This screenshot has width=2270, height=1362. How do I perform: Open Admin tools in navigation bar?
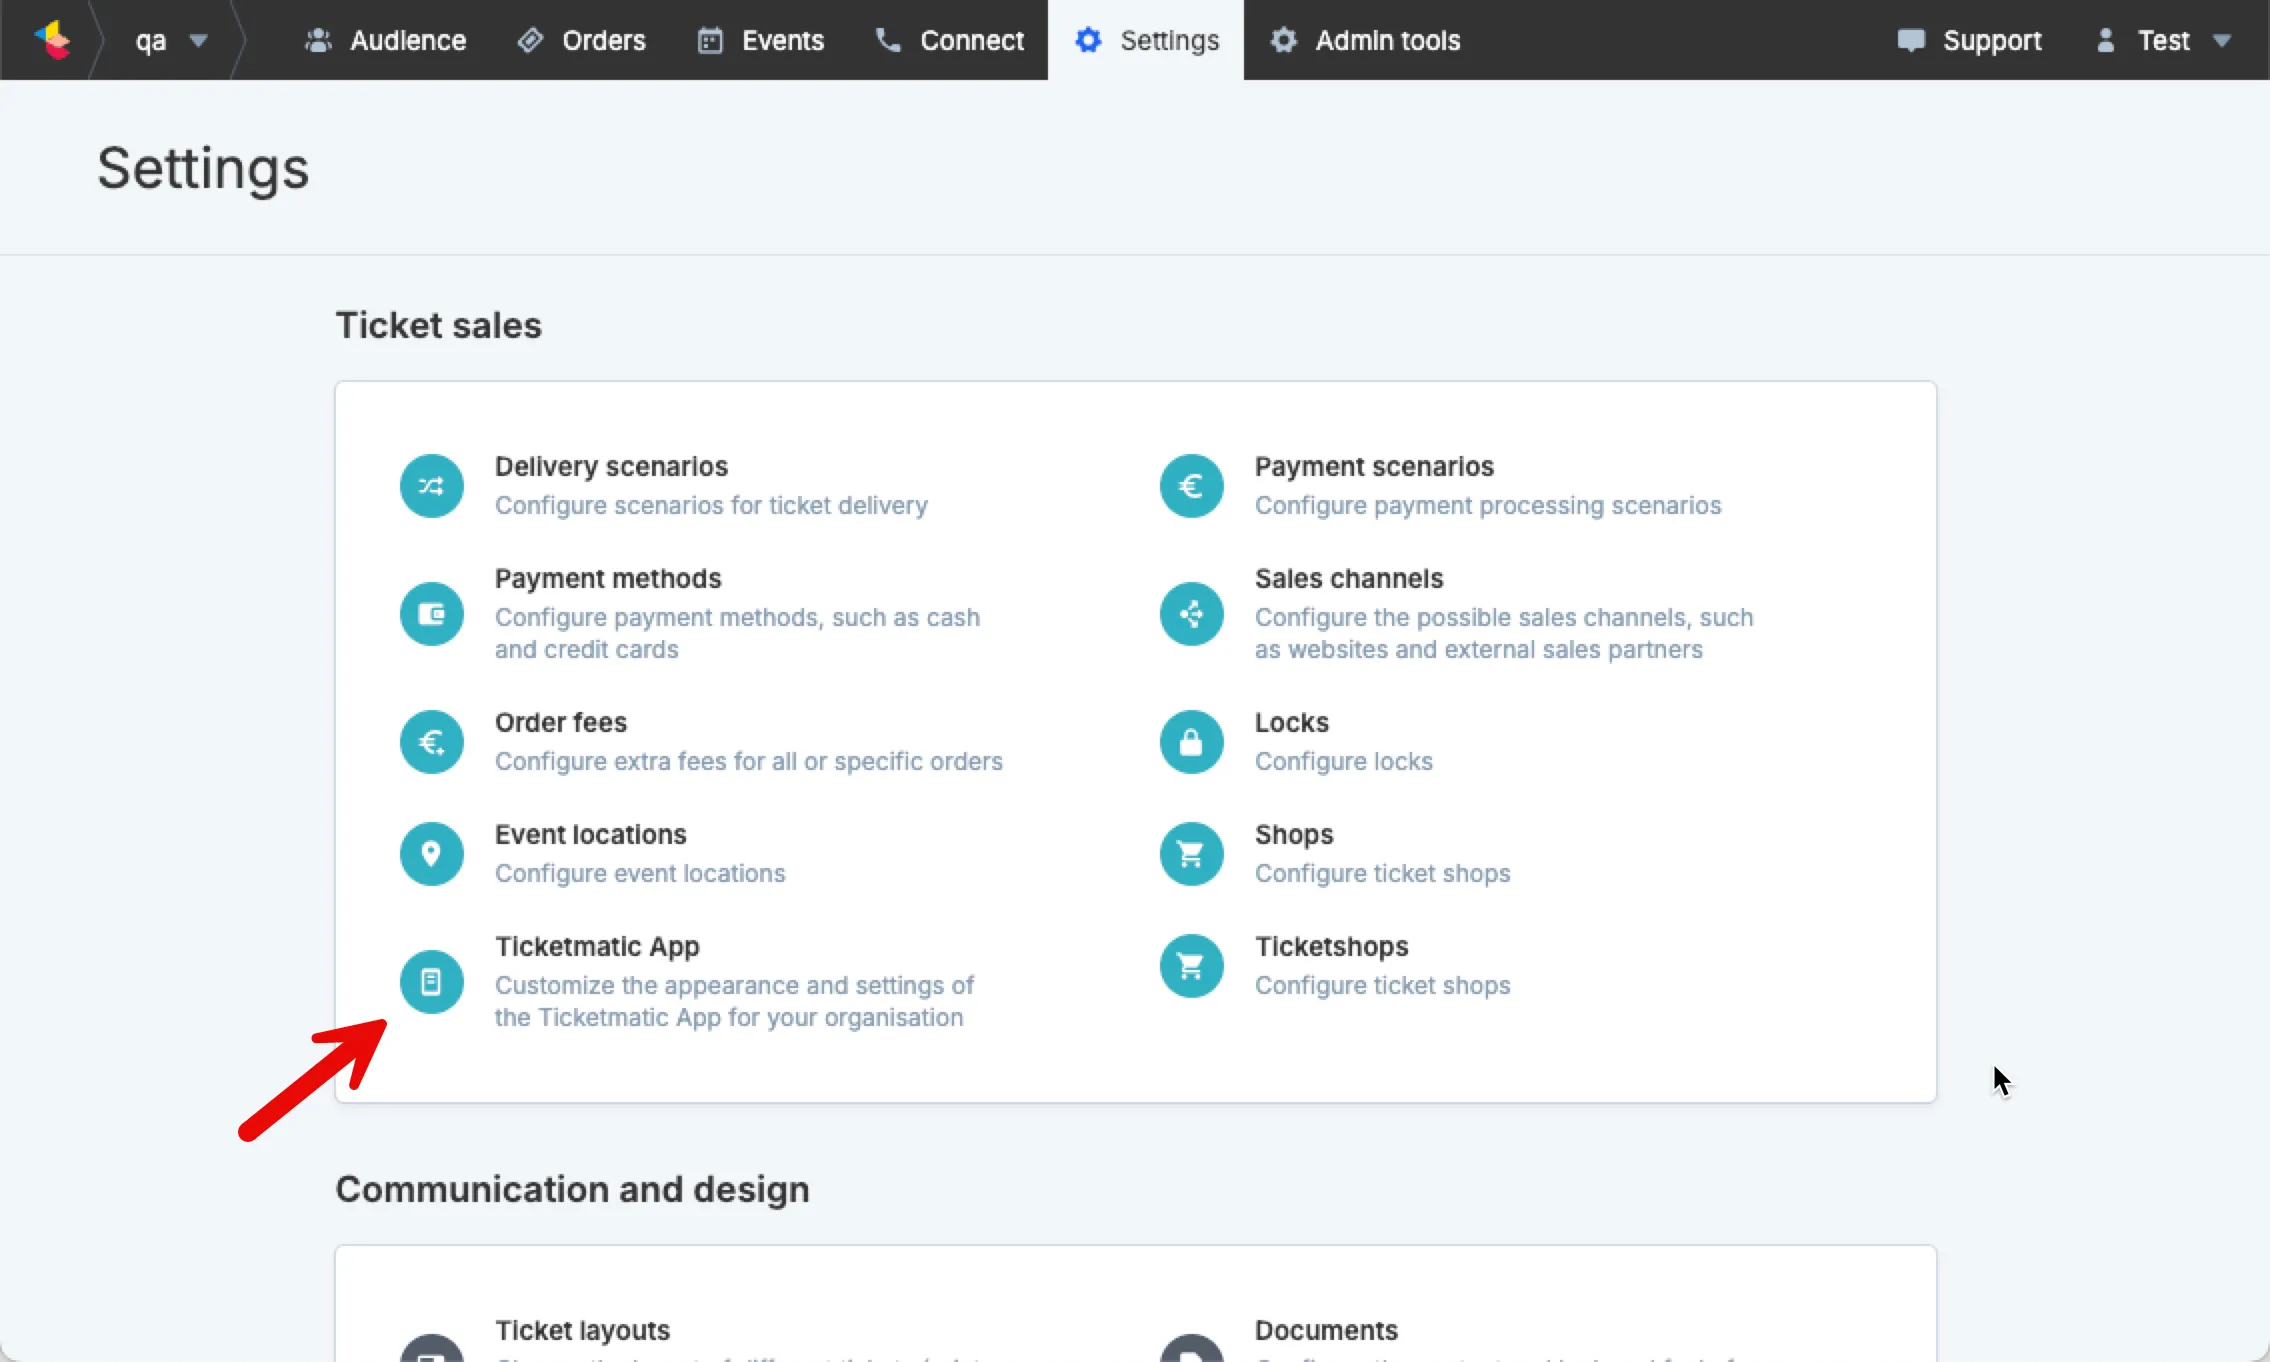pos(1365,40)
